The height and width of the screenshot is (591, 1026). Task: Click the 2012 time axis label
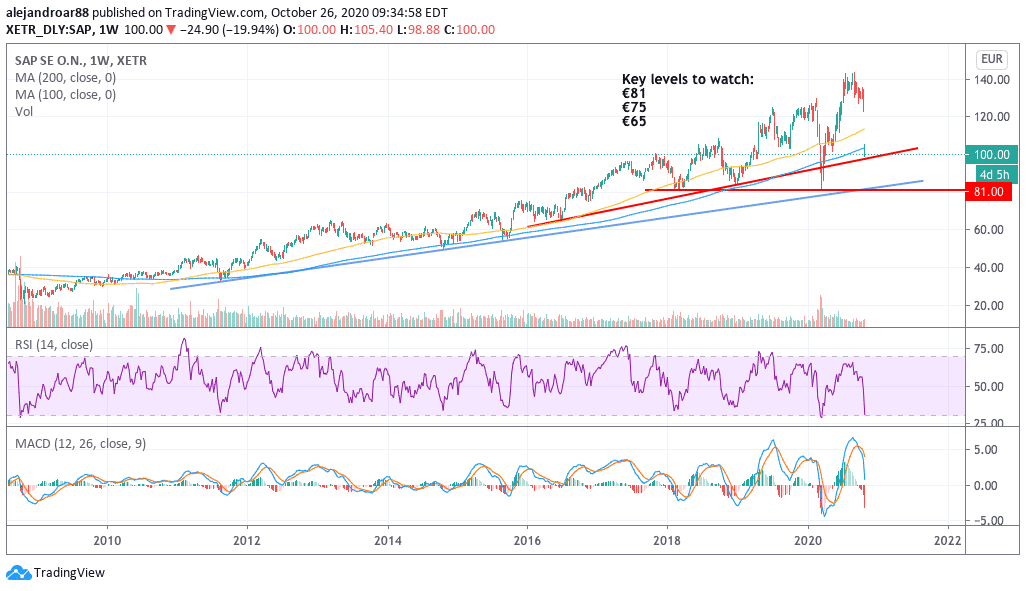(x=247, y=540)
